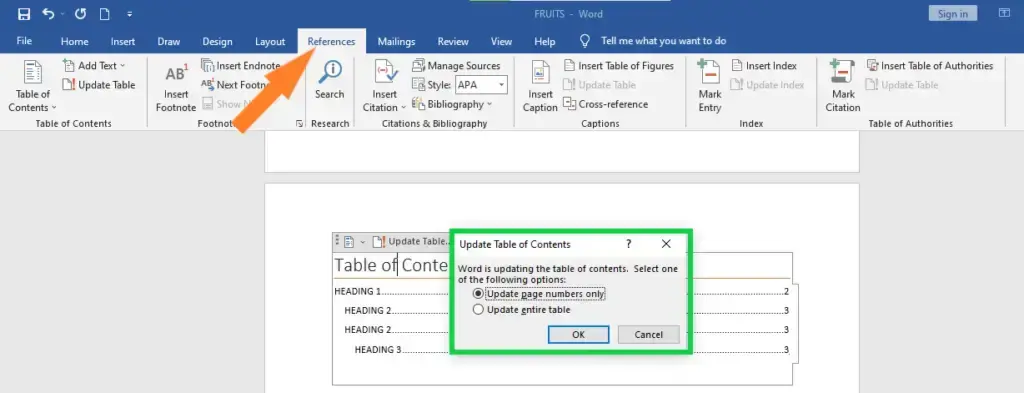Open Footnotes dialog launcher

point(299,123)
